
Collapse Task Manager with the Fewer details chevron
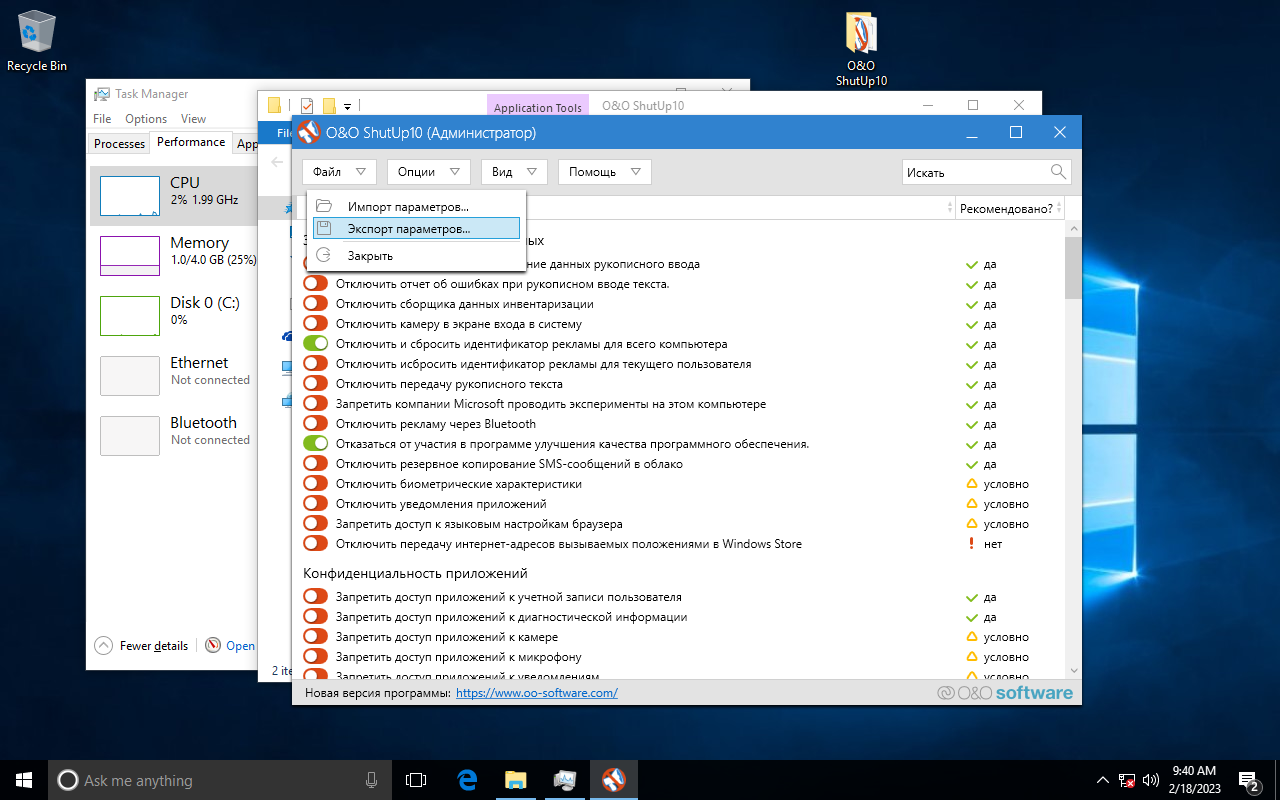(104, 645)
